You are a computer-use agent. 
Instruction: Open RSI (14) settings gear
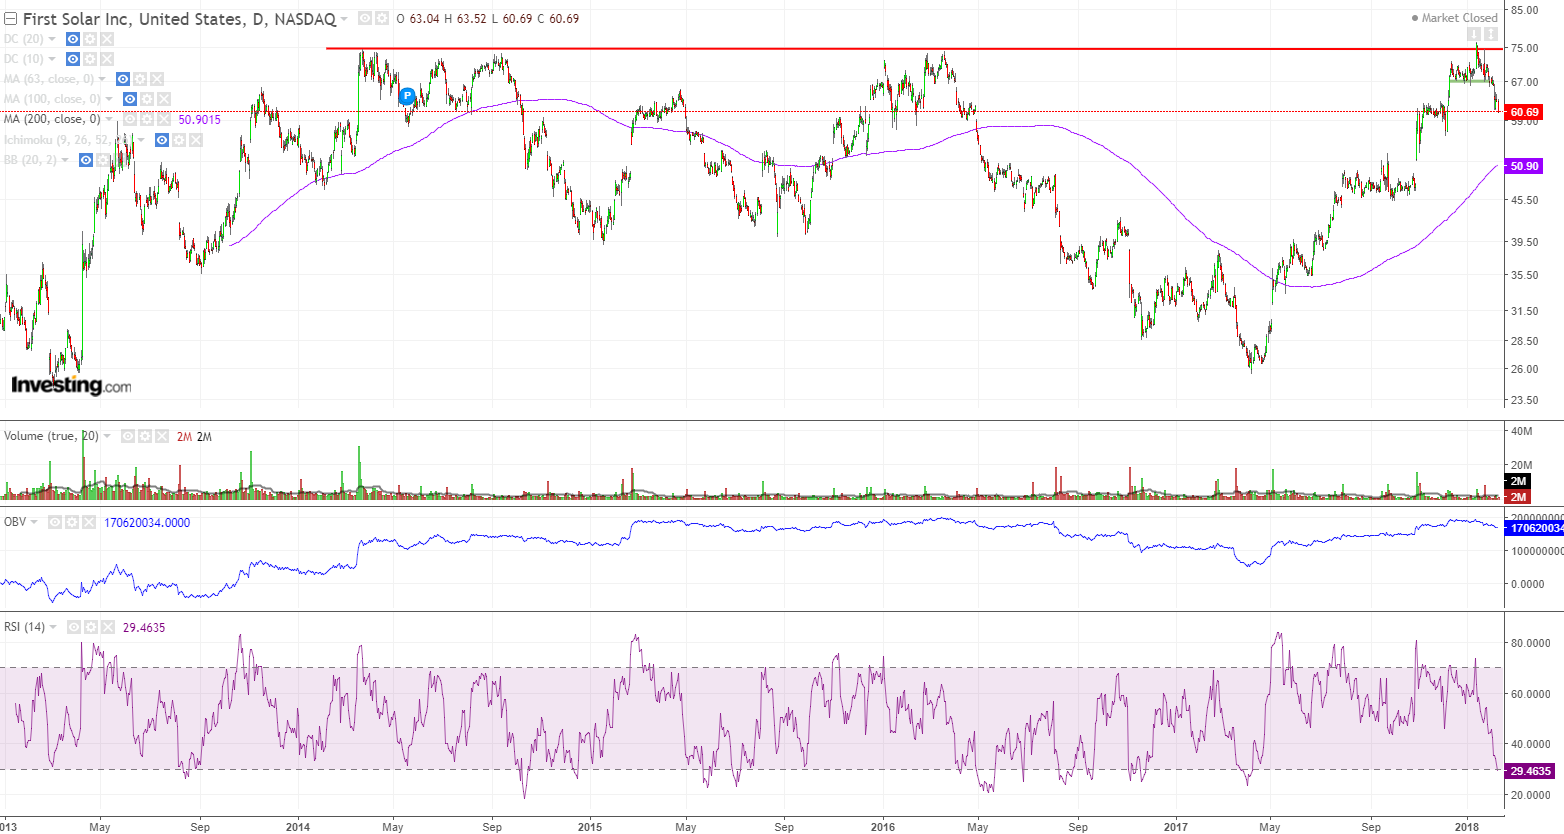(x=91, y=627)
